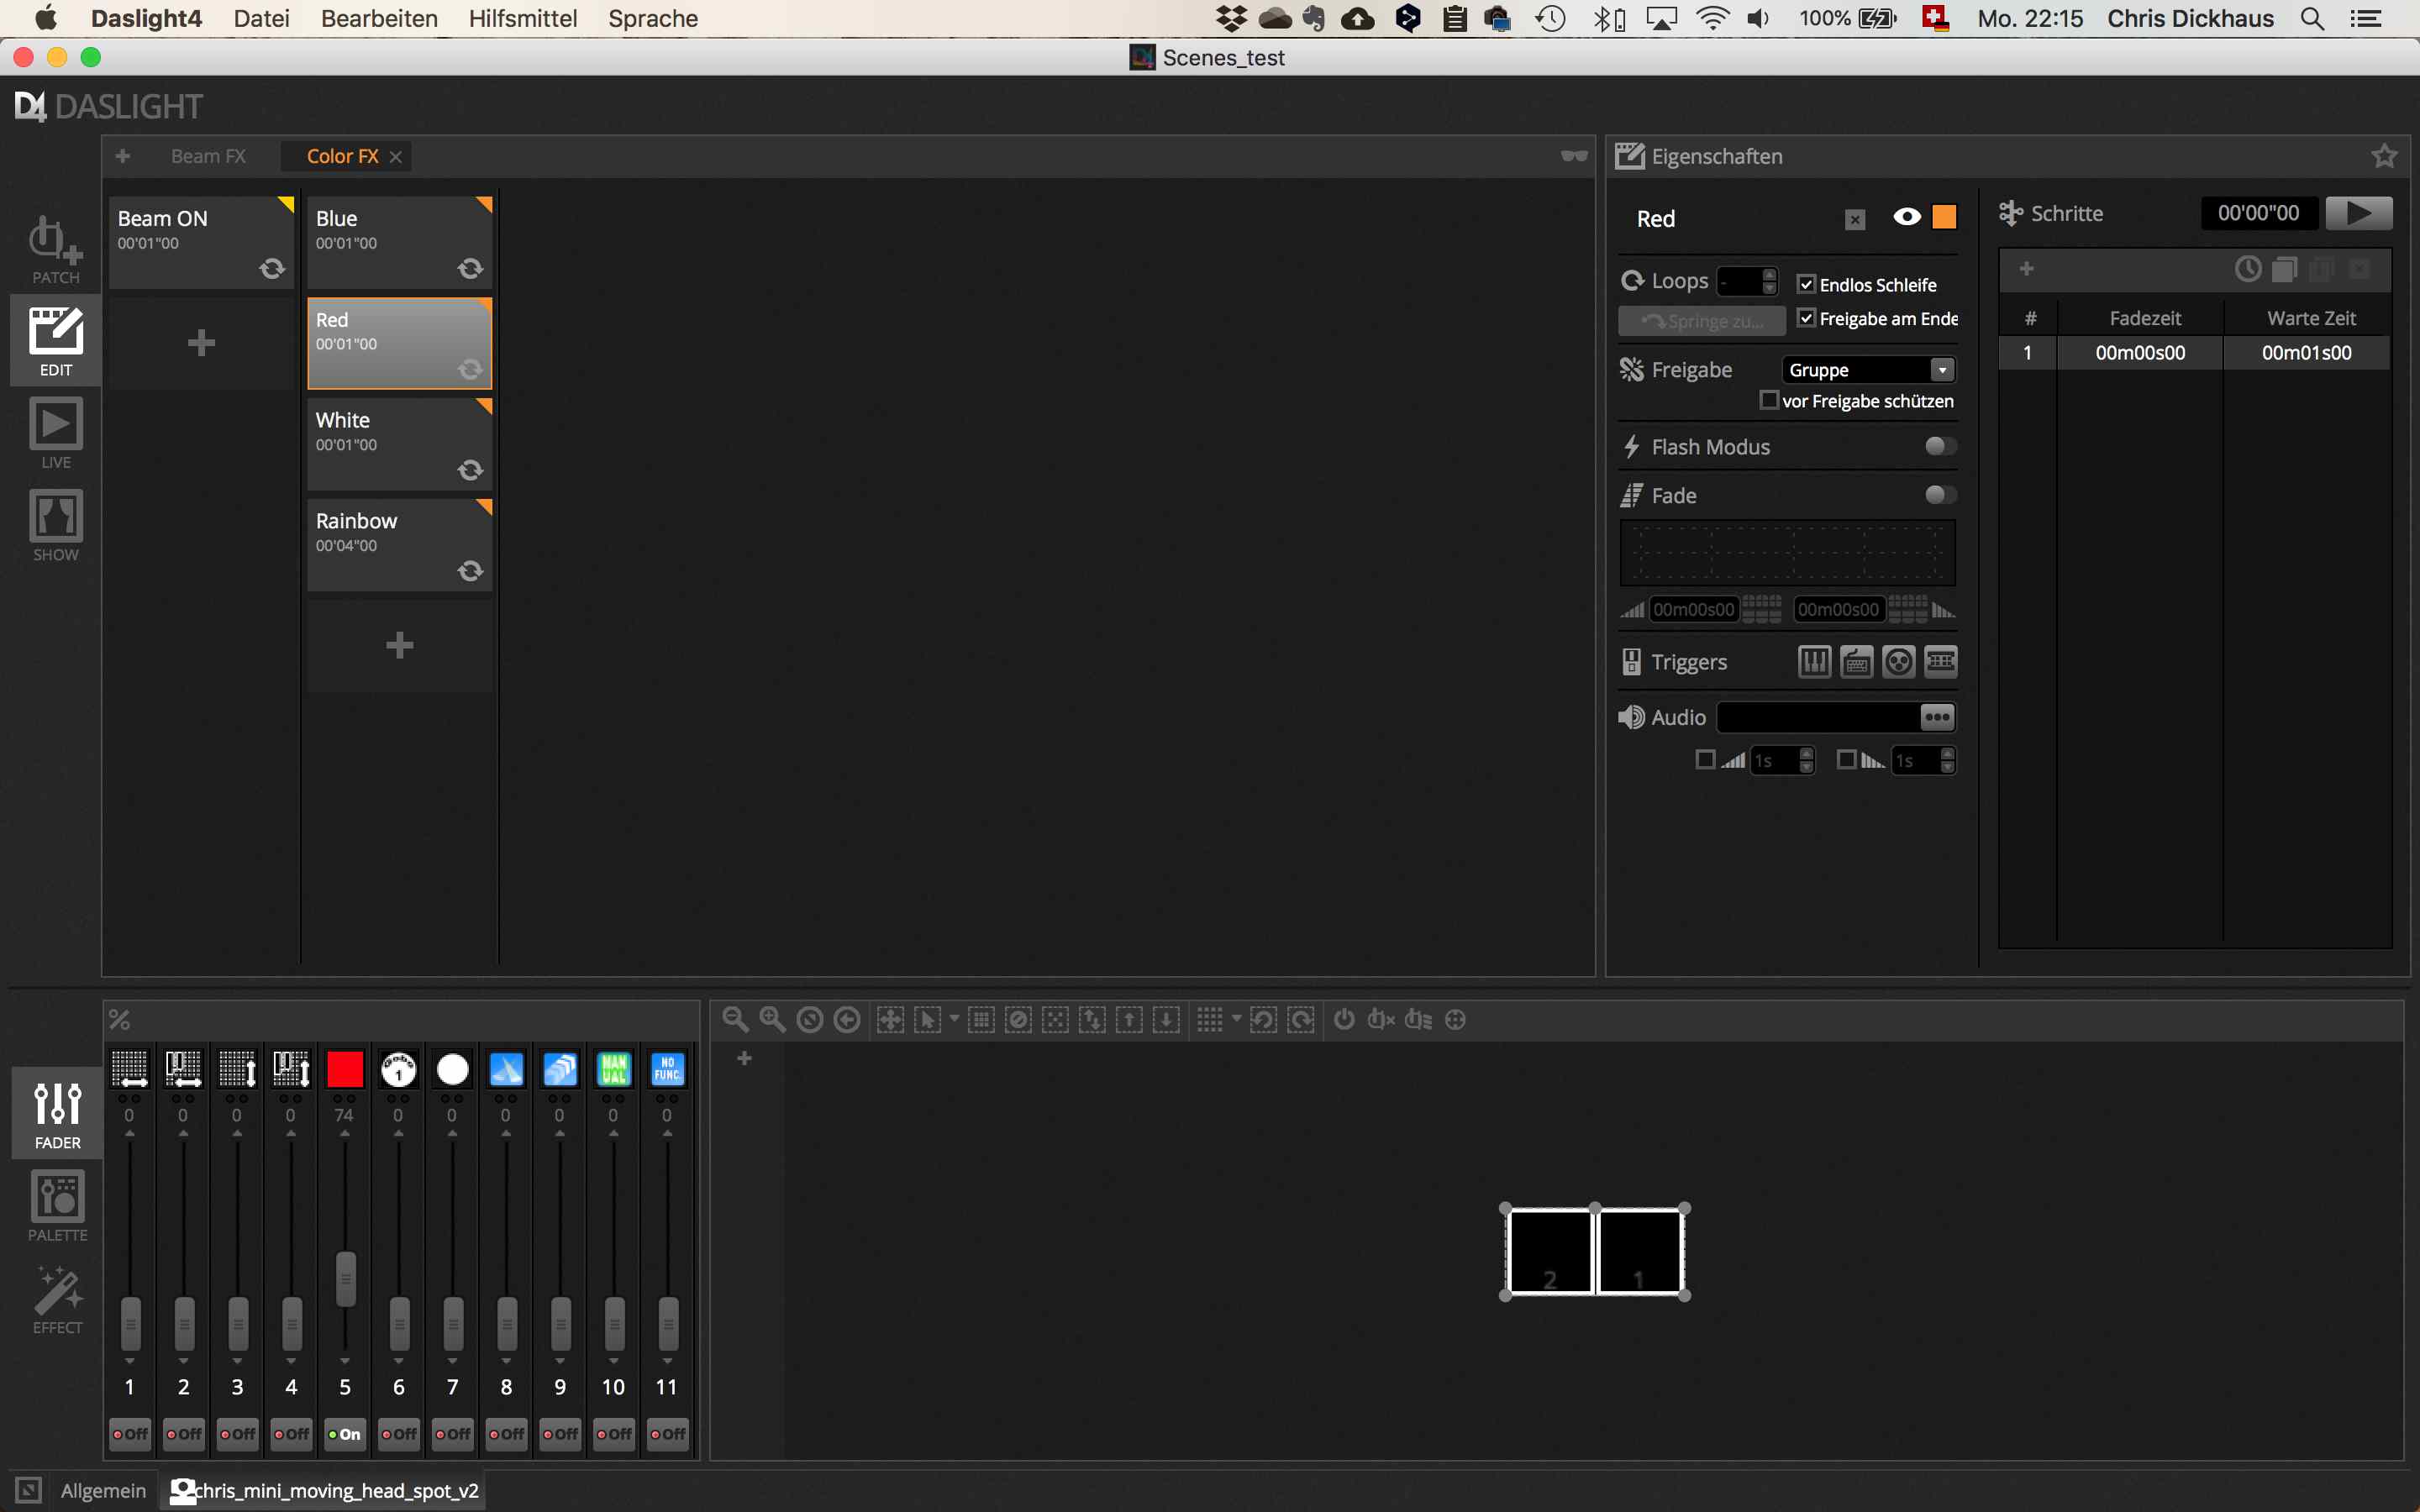Click the Triggers panel expander icon

pos(1633,660)
